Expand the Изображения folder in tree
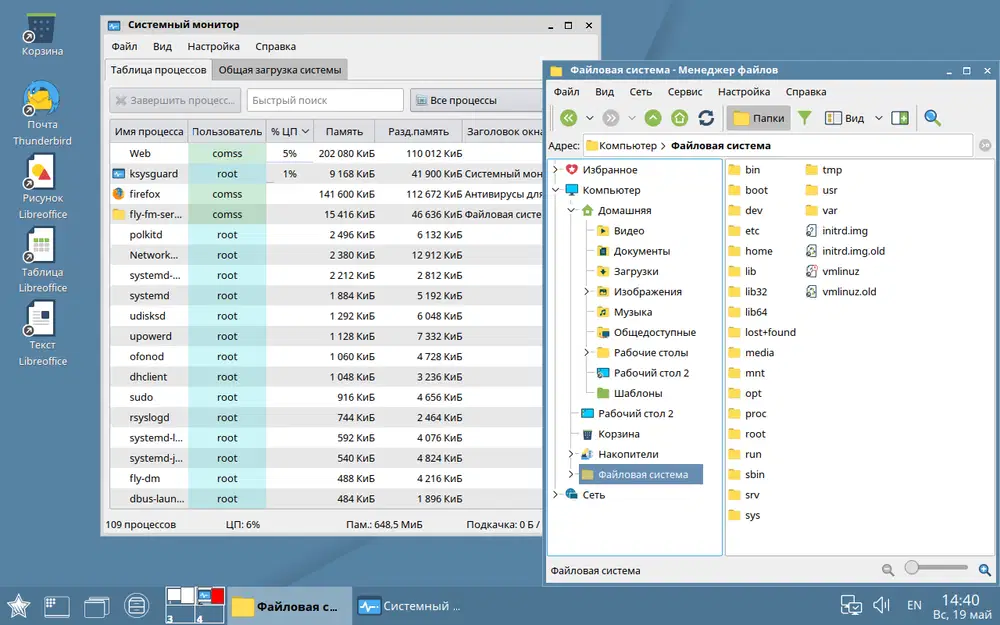 [587, 292]
